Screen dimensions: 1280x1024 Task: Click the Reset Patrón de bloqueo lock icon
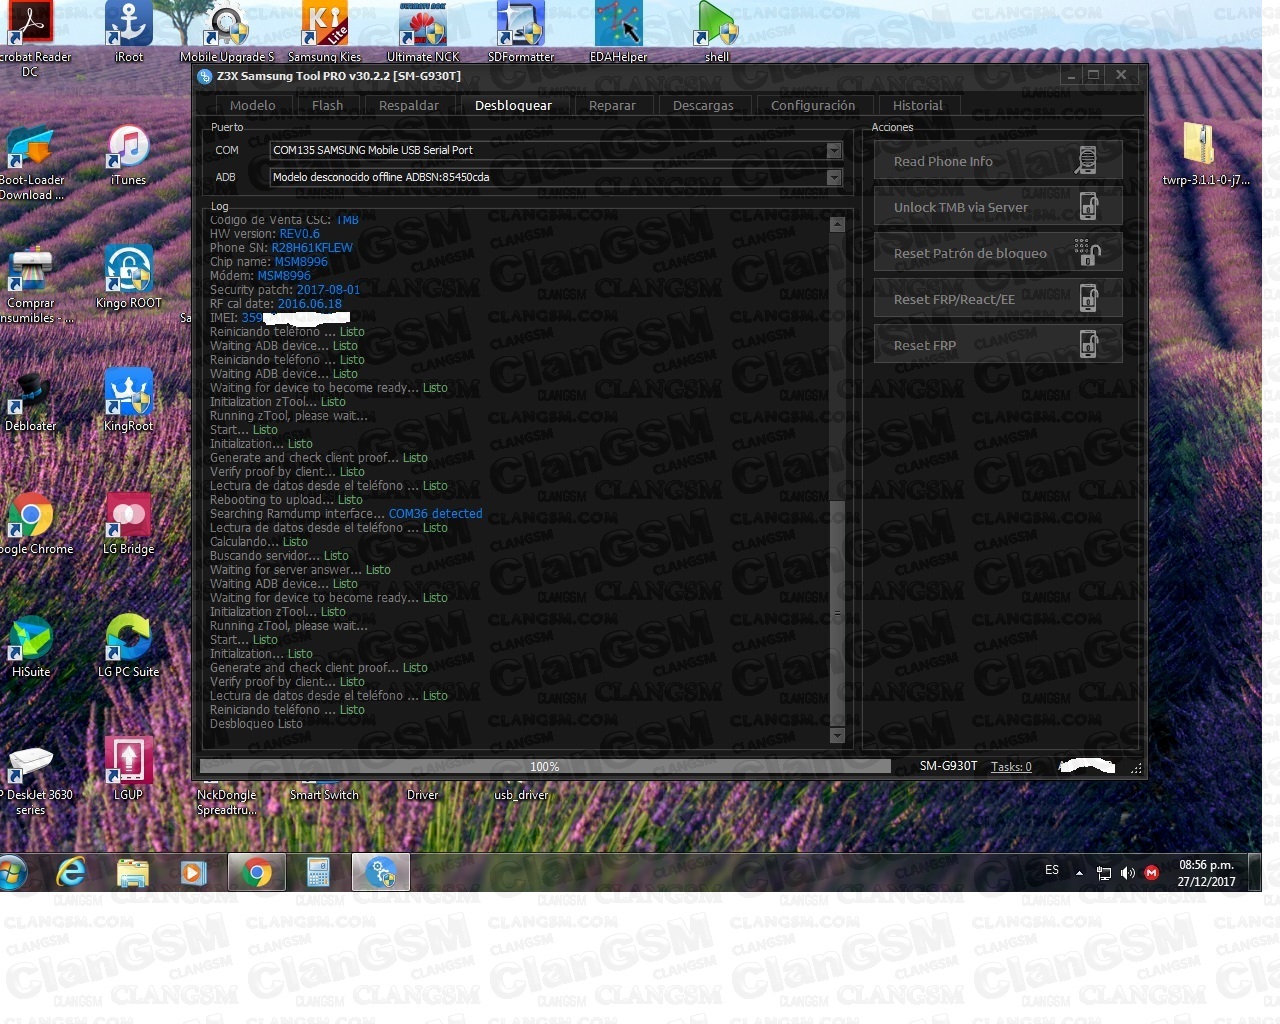[1087, 253]
